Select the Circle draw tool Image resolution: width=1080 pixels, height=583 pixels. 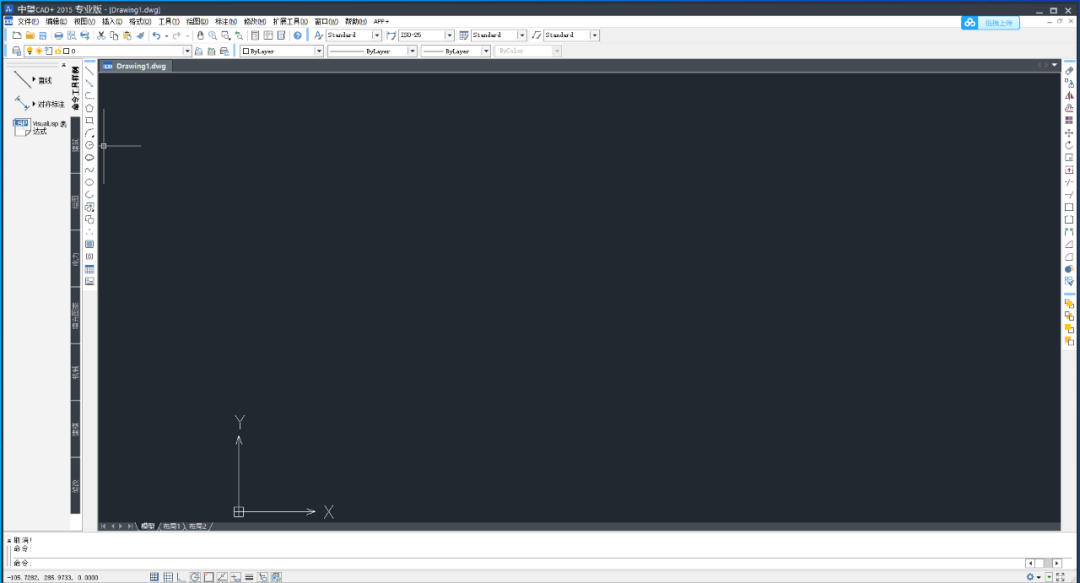pos(90,145)
